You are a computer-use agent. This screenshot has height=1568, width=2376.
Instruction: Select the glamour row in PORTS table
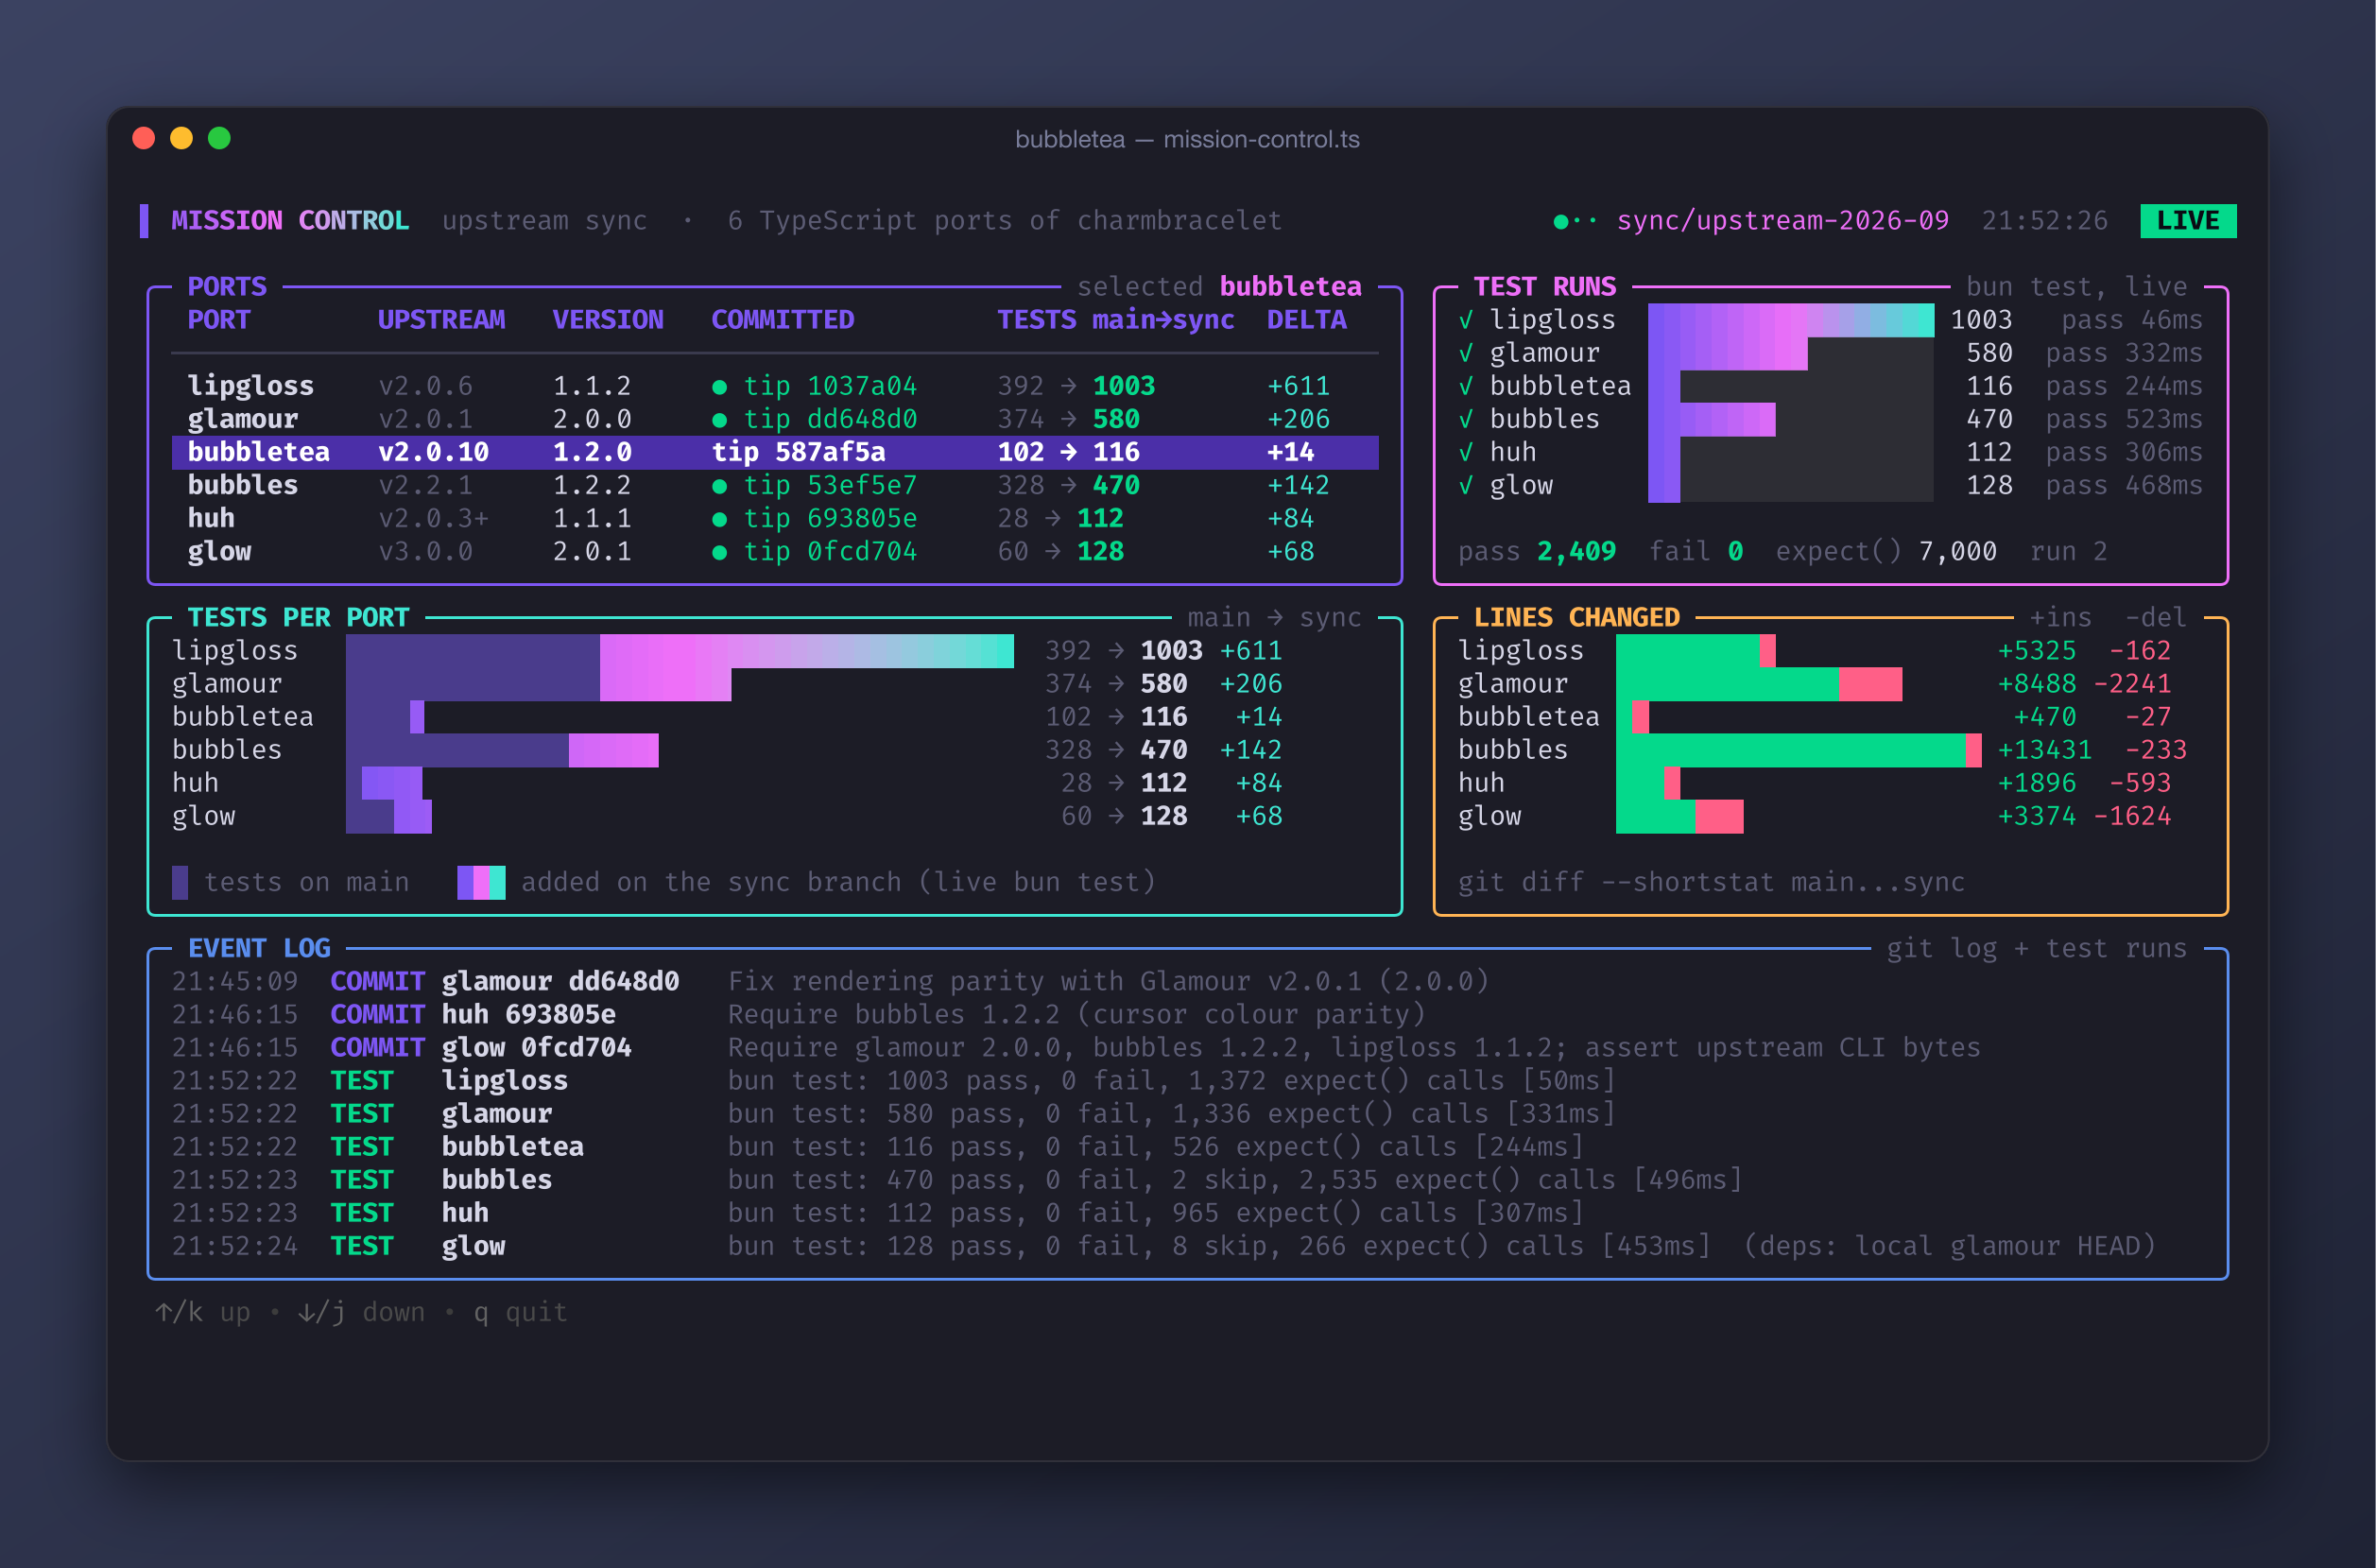pos(775,419)
